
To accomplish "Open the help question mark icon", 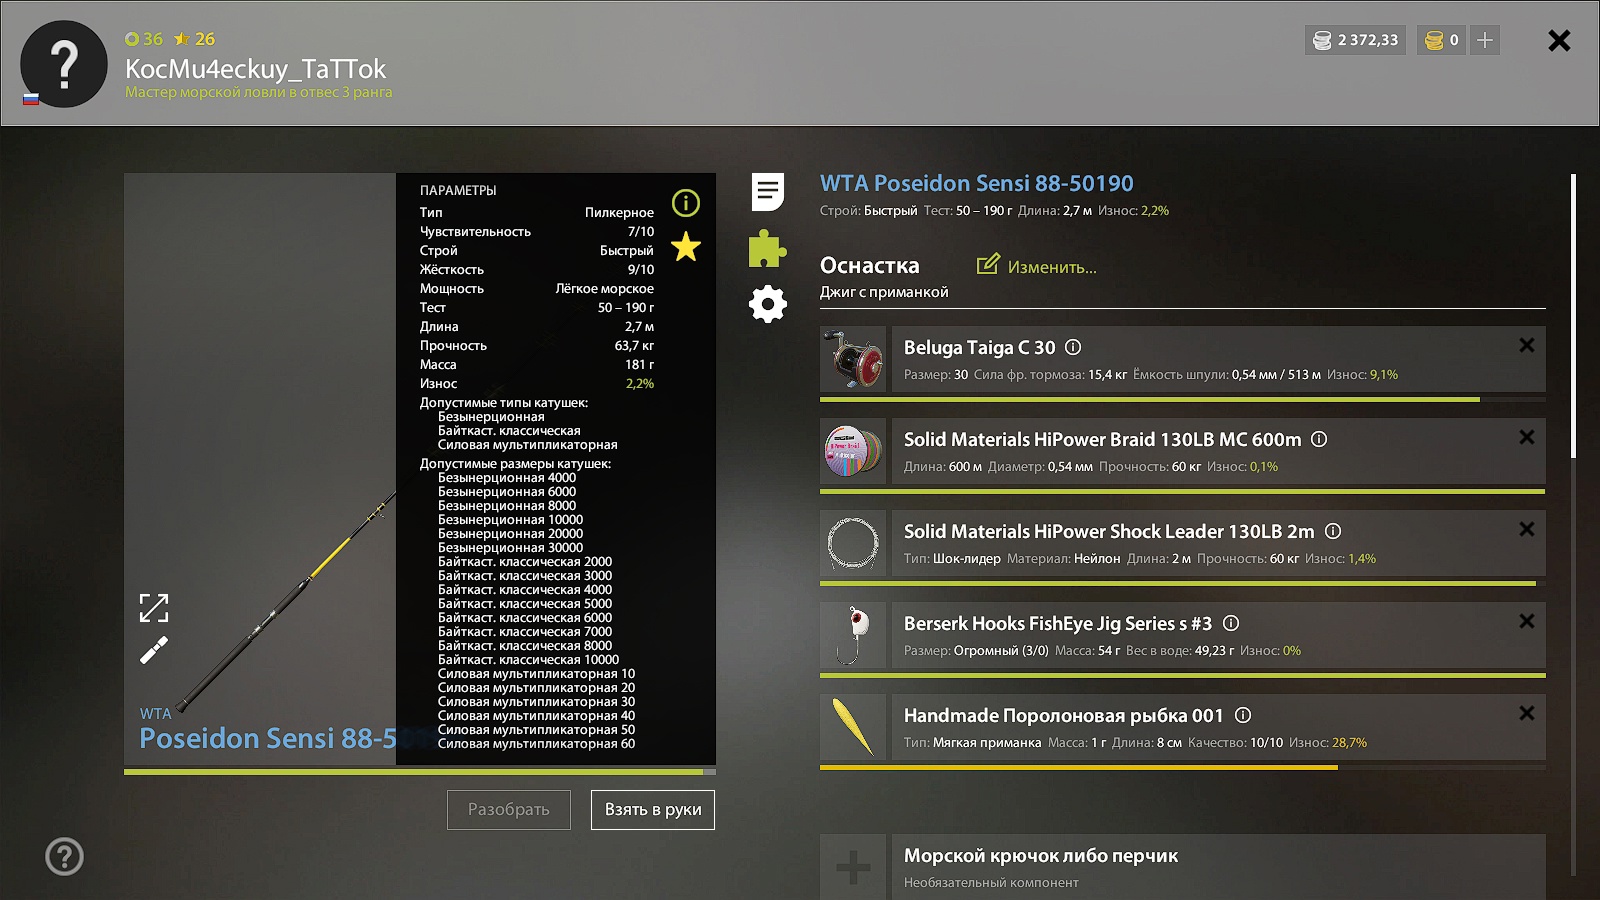I will click(64, 856).
